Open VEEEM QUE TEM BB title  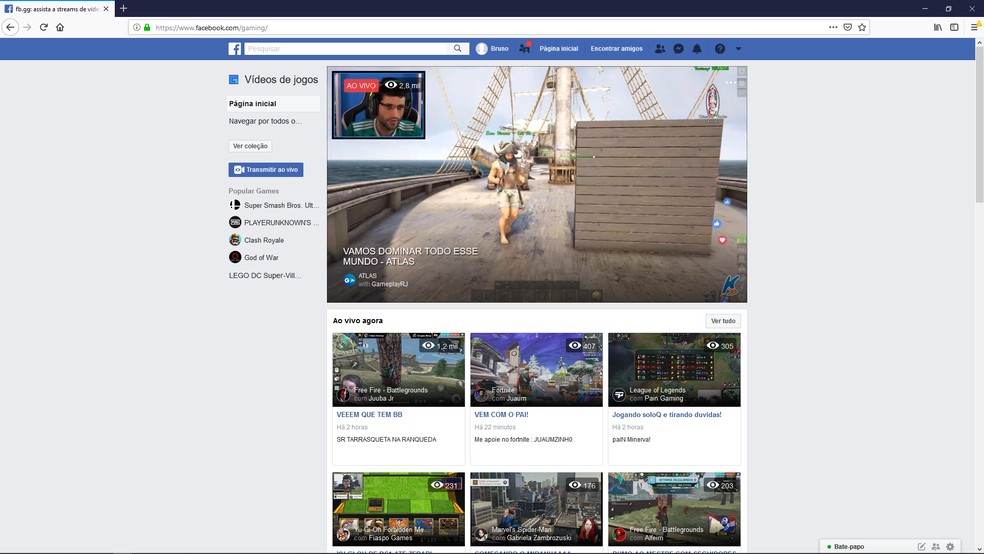click(x=369, y=415)
